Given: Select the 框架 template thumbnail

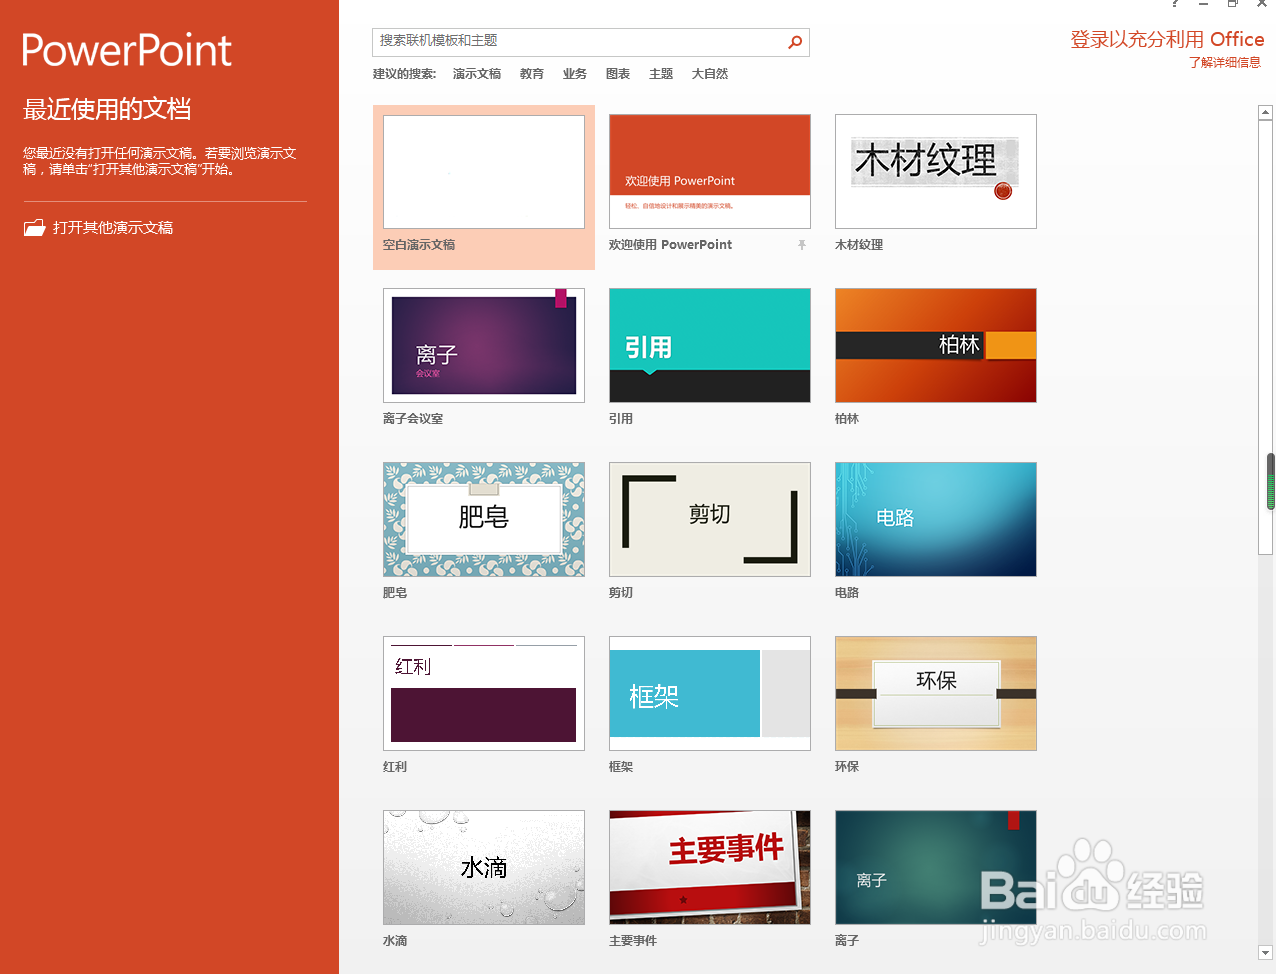Looking at the screenshot, I should (x=710, y=694).
